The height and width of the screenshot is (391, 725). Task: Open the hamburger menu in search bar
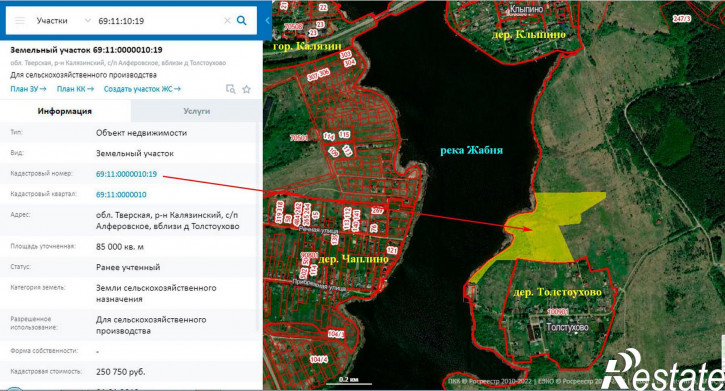19,21
